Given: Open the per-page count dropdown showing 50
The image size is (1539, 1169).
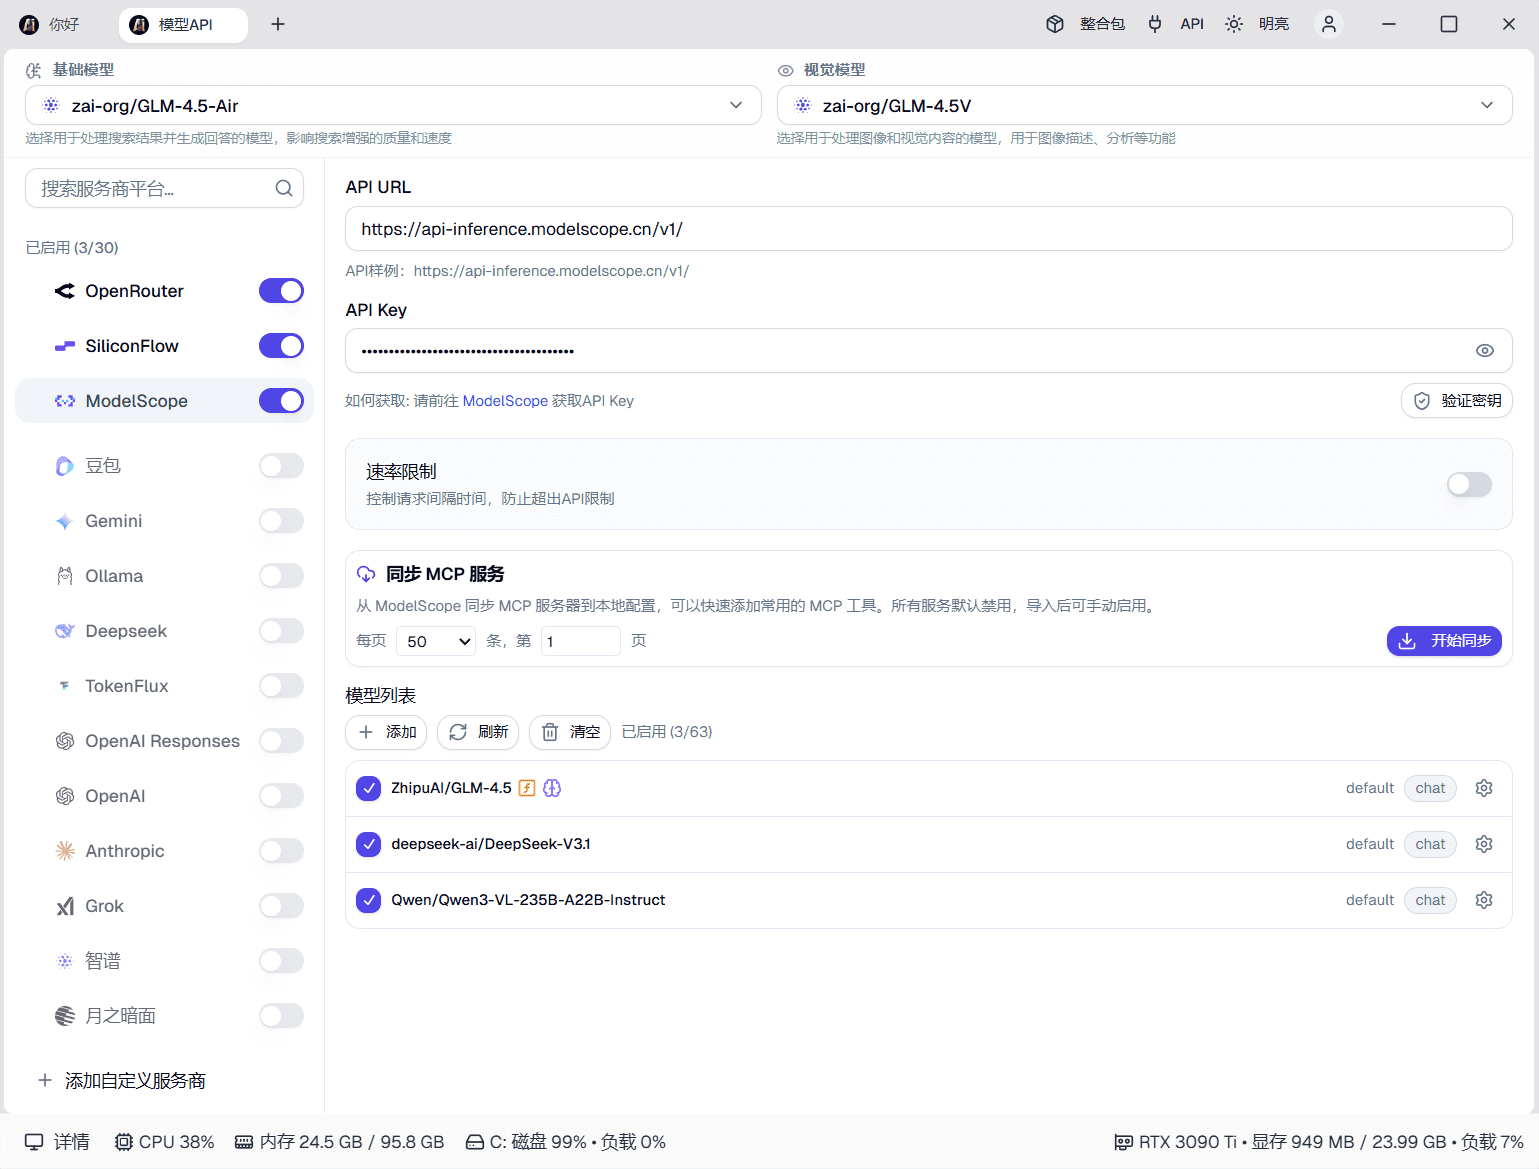Looking at the screenshot, I should tap(437, 641).
